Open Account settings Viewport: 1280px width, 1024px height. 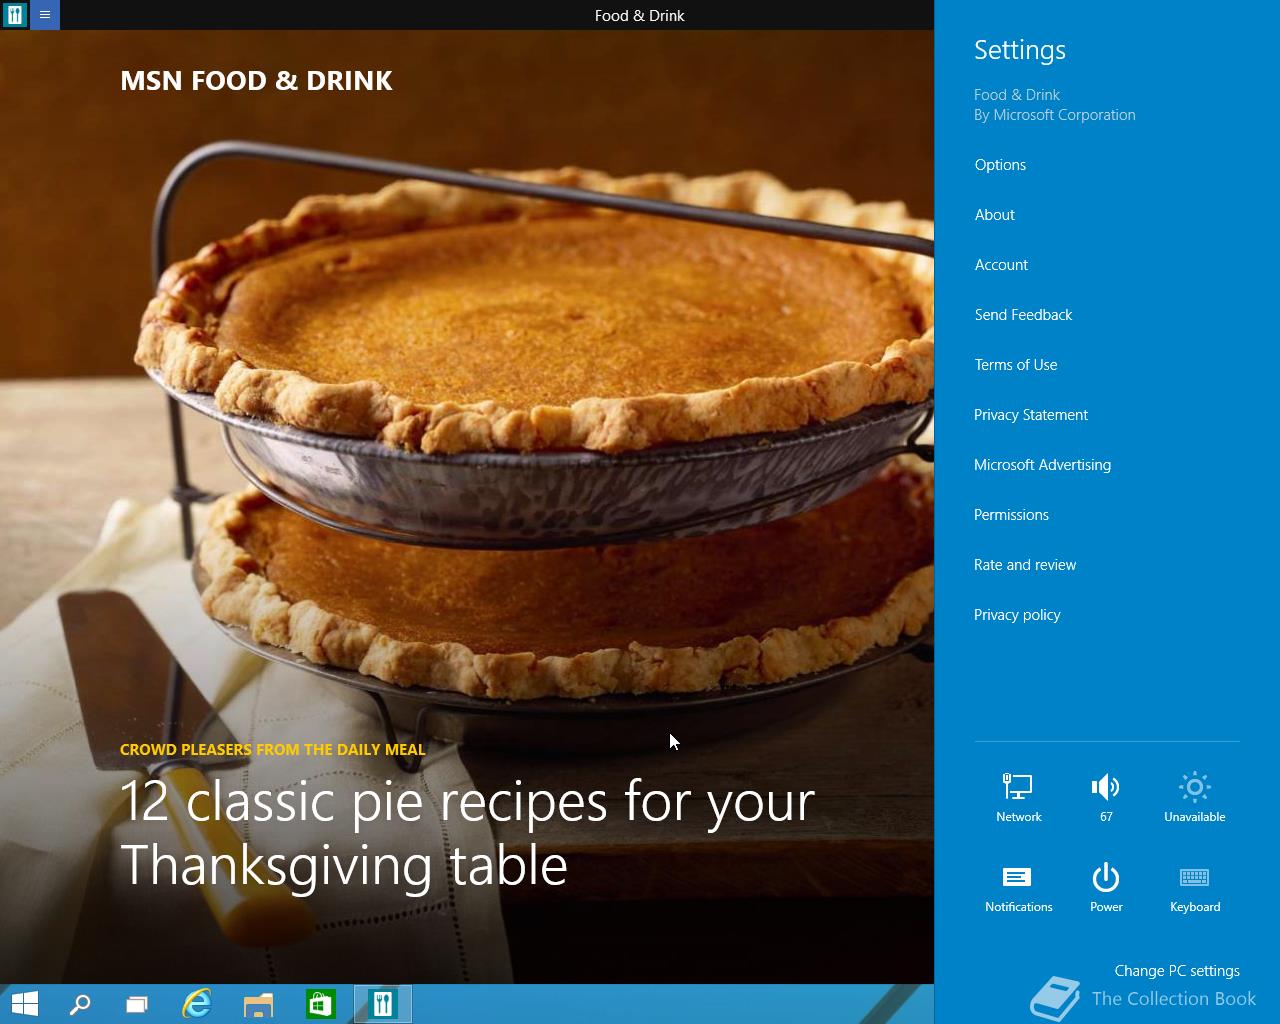point(1001,265)
